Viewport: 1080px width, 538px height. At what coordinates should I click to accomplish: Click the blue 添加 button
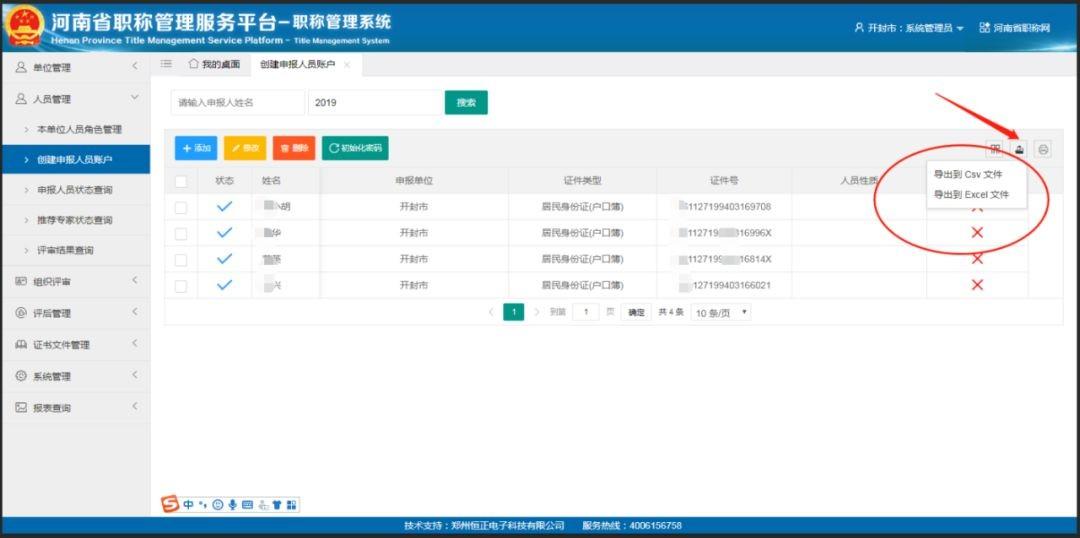click(196, 148)
